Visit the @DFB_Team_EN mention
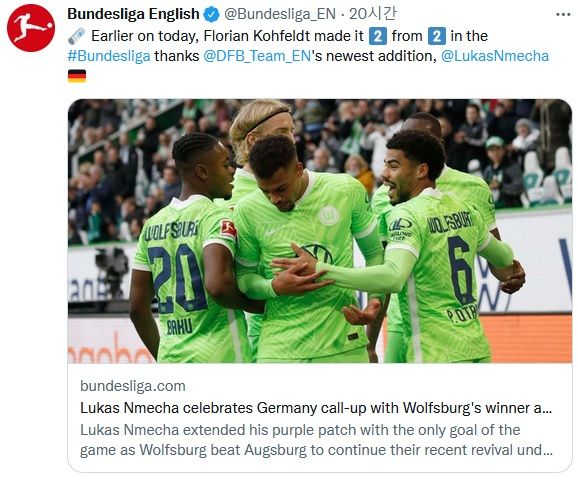Image resolution: width=578 pixels, height=480 pixels. click(x=257, y=56)
